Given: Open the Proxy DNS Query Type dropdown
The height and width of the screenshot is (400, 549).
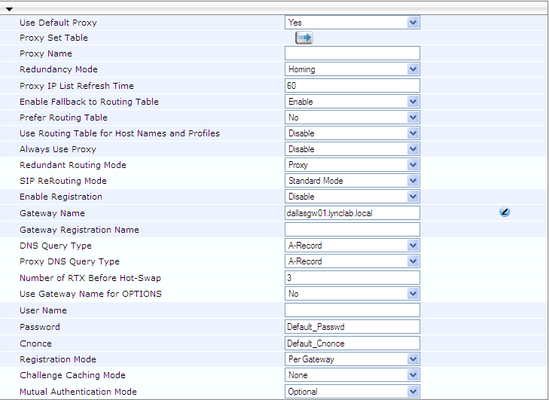Looking at the screenshot, I should (352, 261).
